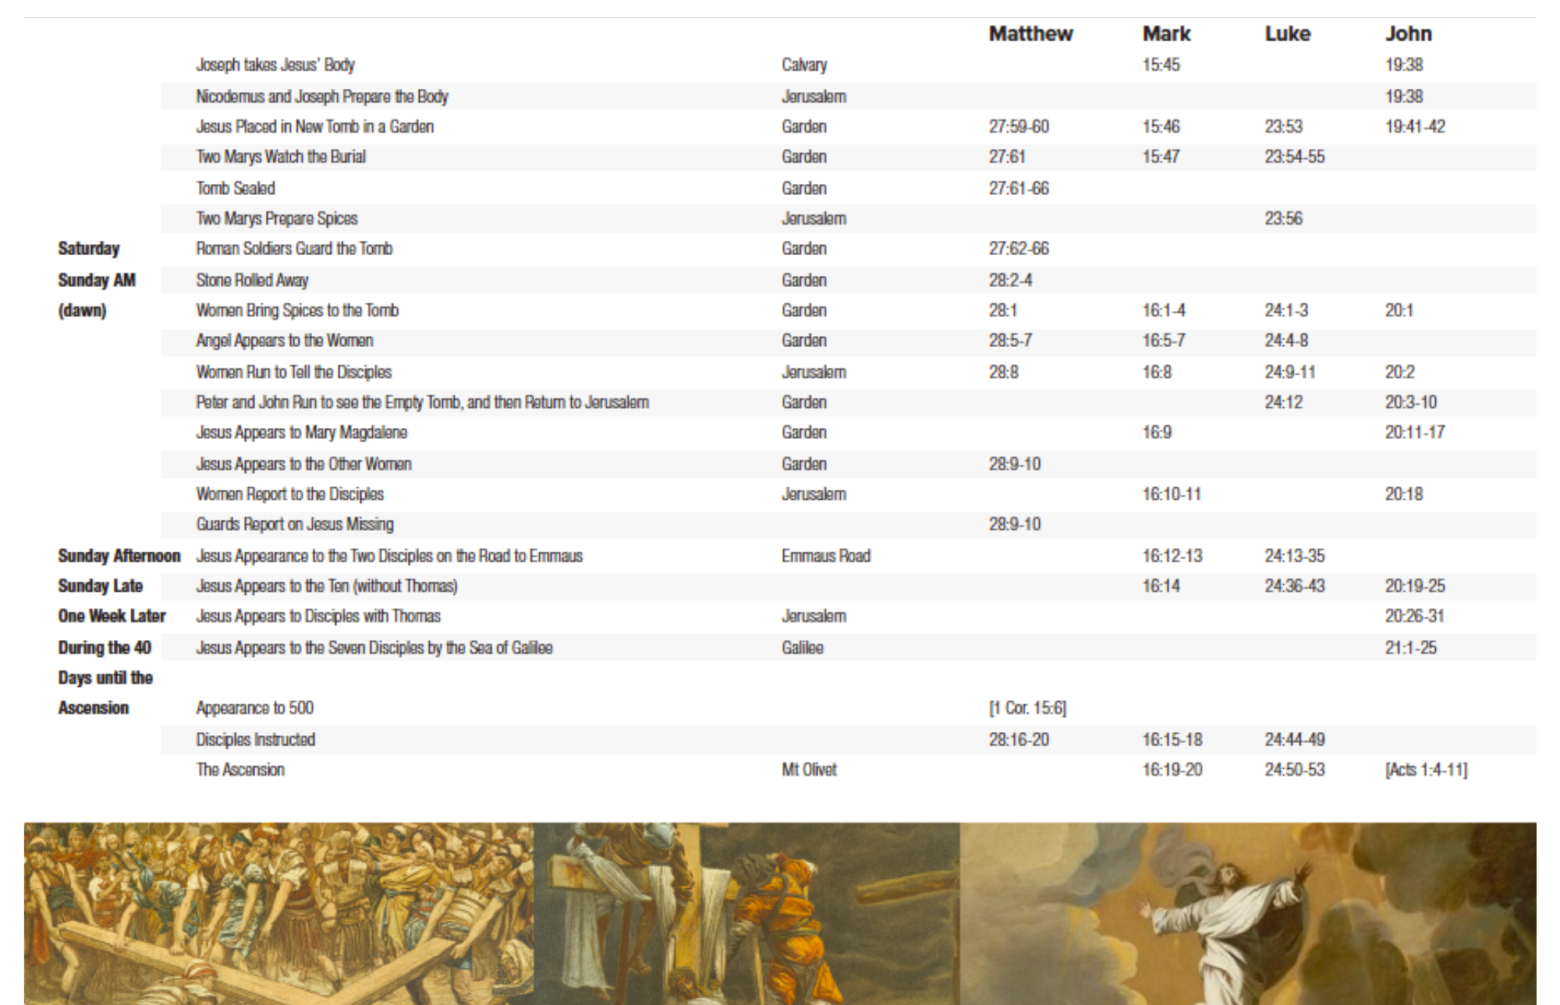This screenshot has height=1005, width=1560.
Task: Select the "Emmaus Road" location cell
Action: (826, 556)
